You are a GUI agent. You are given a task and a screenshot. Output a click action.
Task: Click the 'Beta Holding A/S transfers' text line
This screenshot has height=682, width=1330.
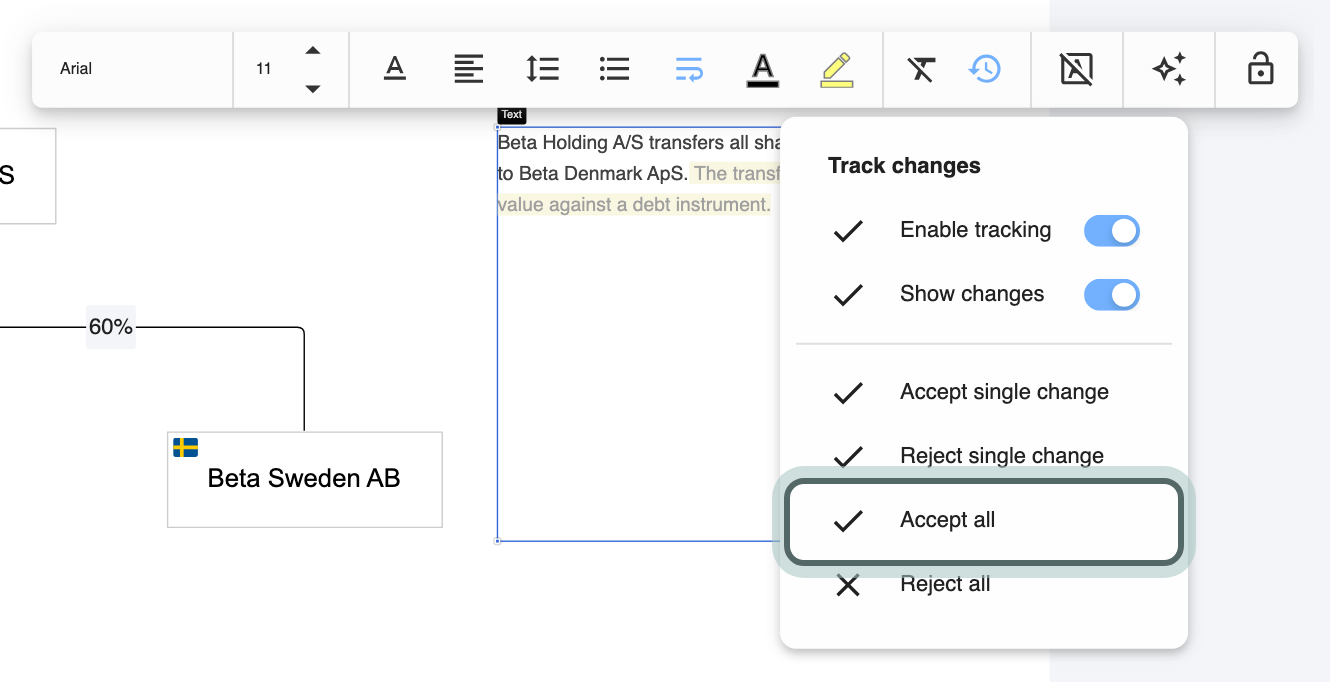(638, 143)
